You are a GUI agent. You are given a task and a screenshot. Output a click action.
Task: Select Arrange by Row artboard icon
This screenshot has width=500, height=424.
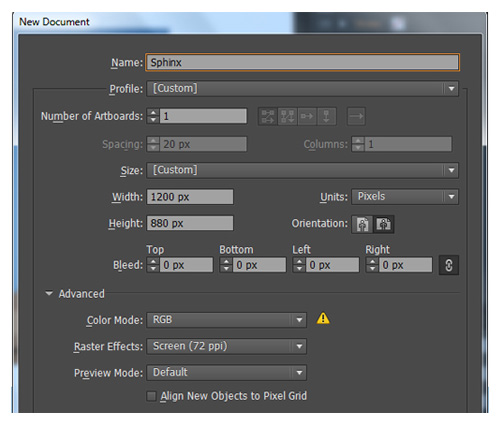(307, 116)
